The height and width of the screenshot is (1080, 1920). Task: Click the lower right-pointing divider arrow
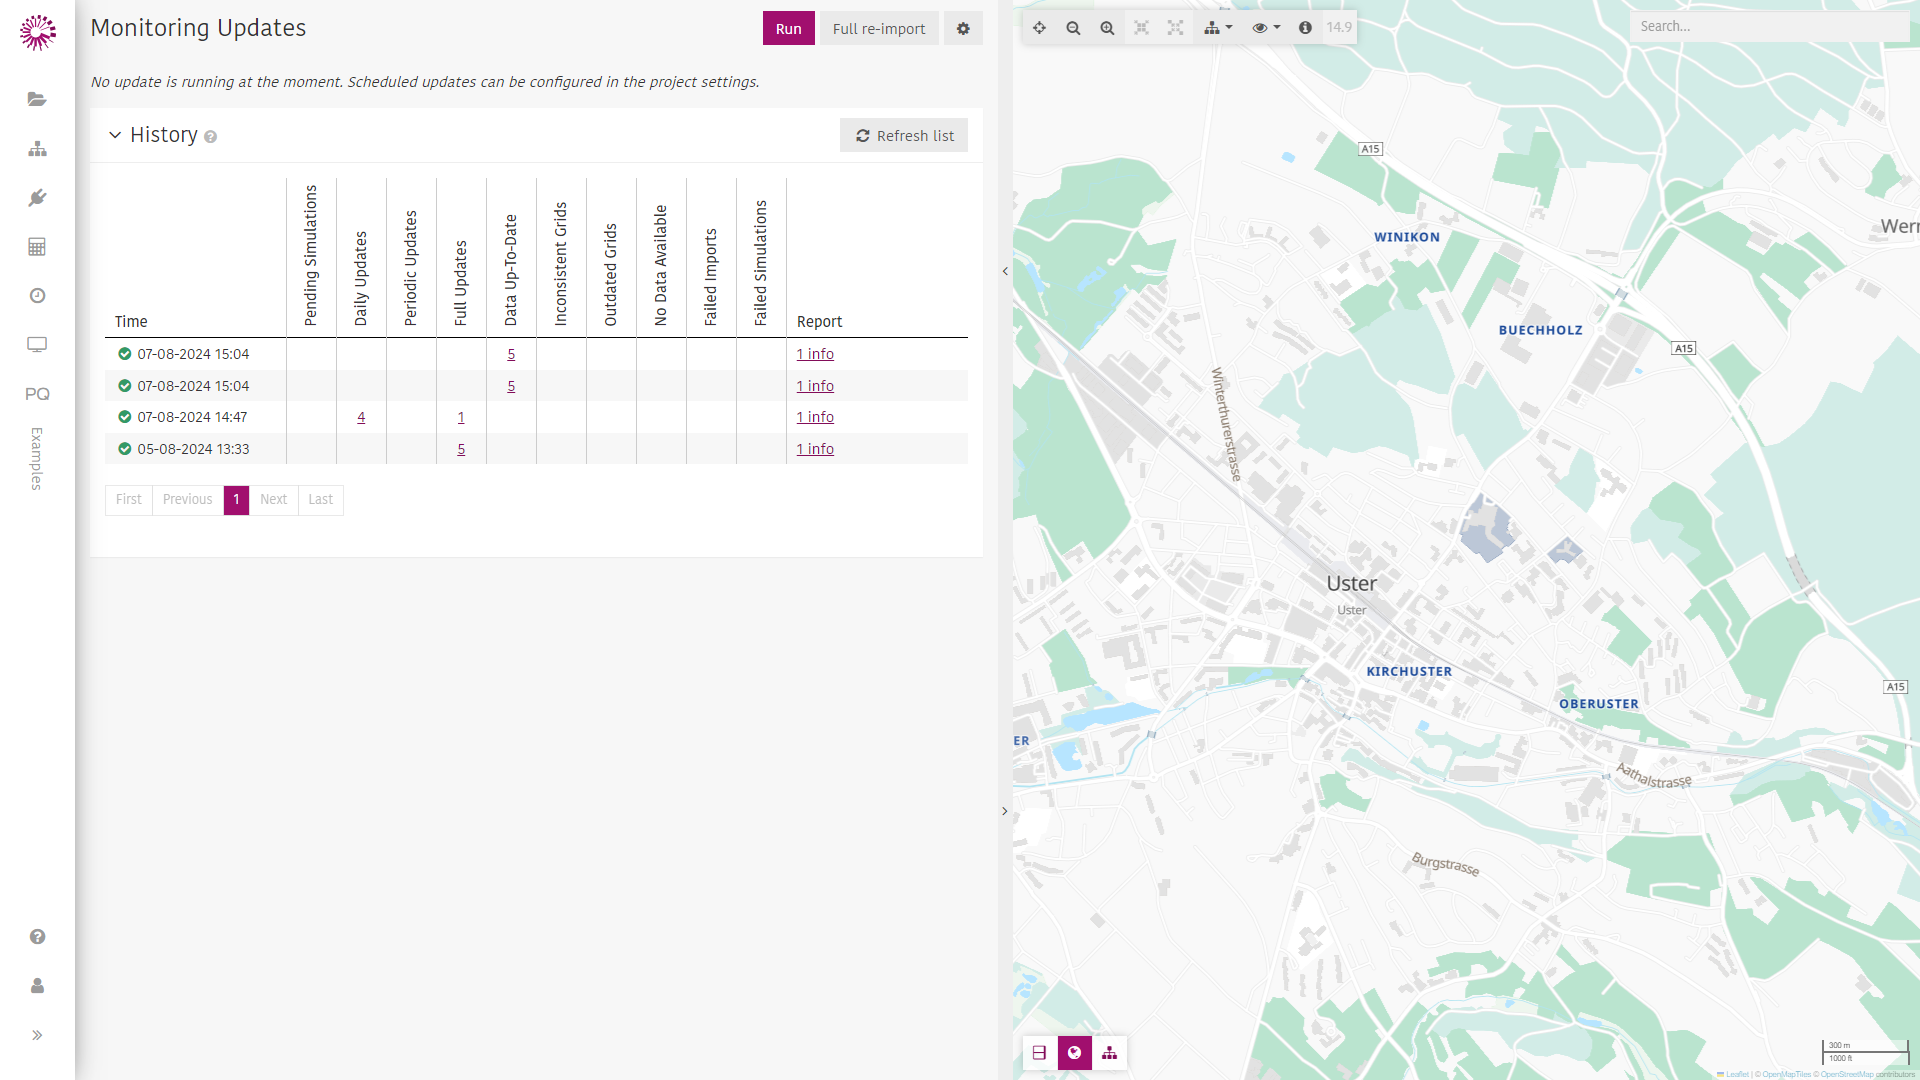click(1005, 811)
